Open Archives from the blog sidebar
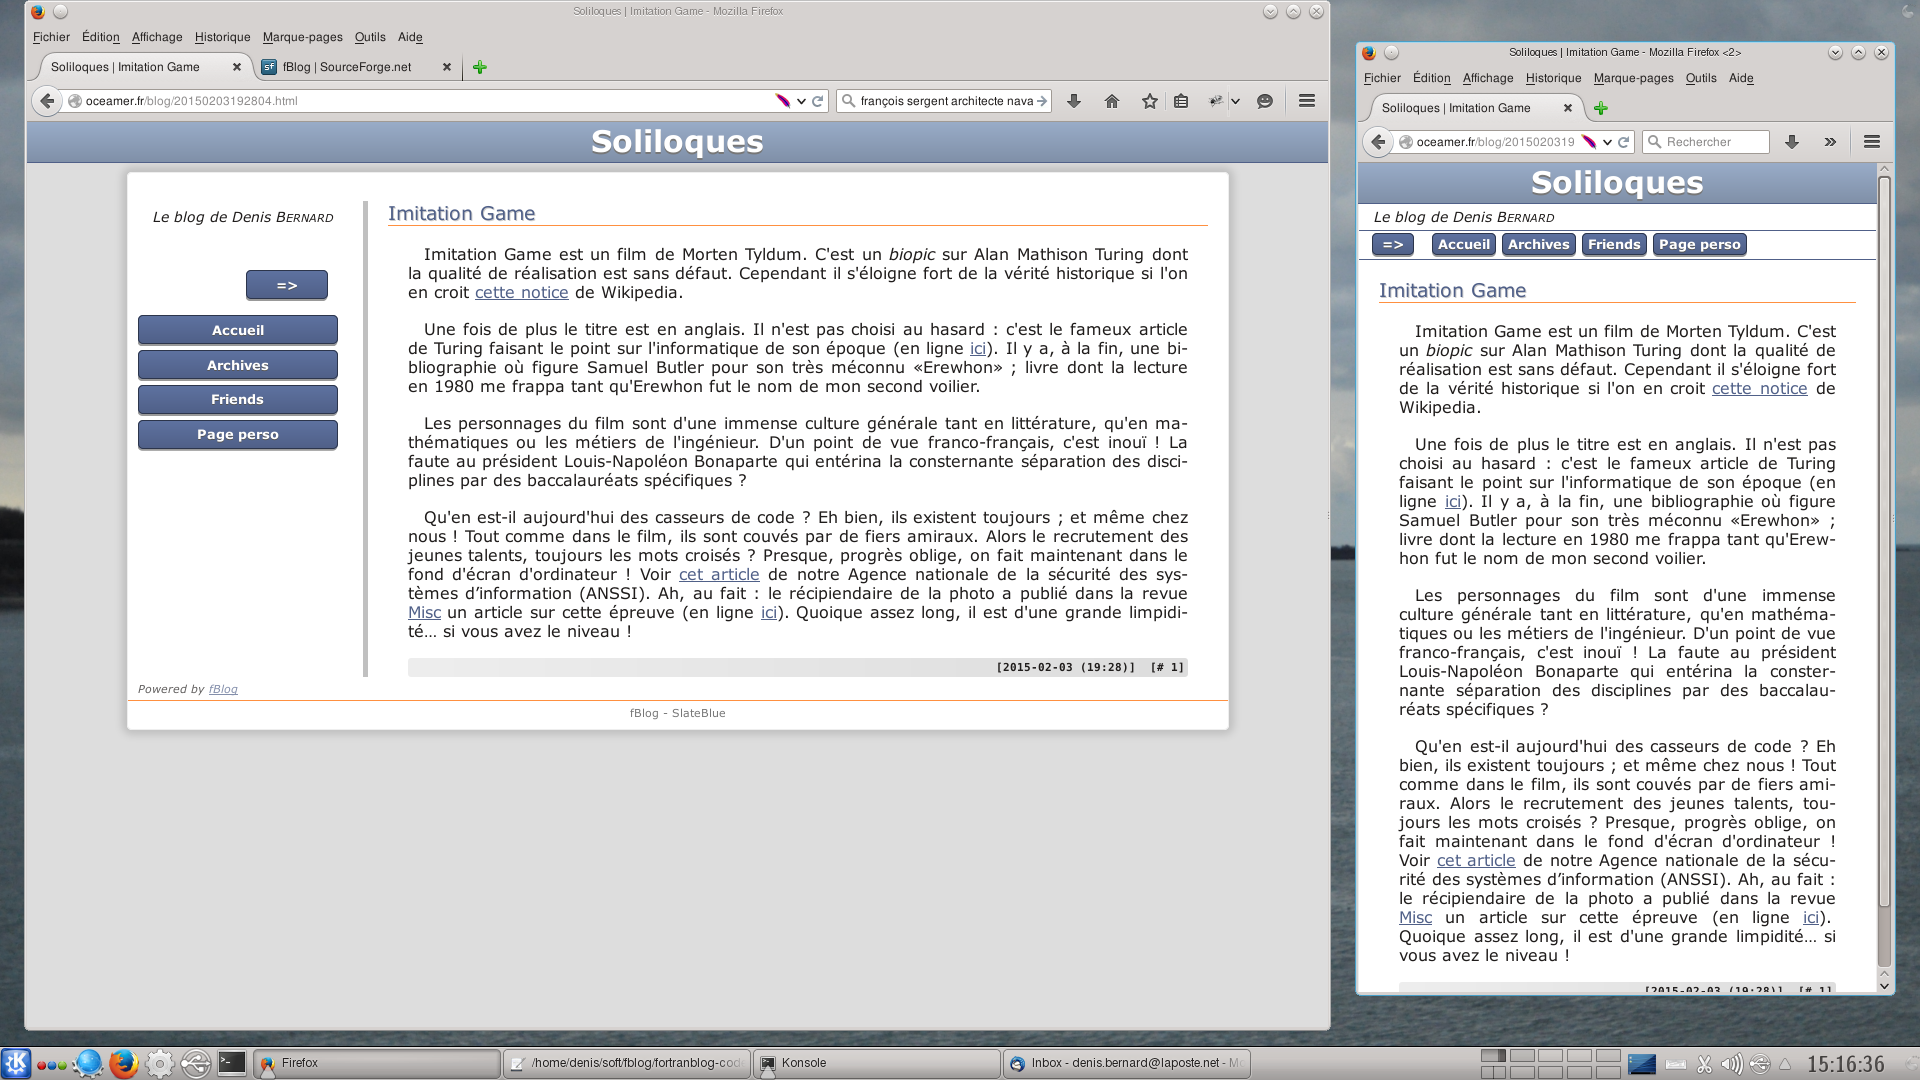Screen dimensions: 1920x1080 (237, 365)
